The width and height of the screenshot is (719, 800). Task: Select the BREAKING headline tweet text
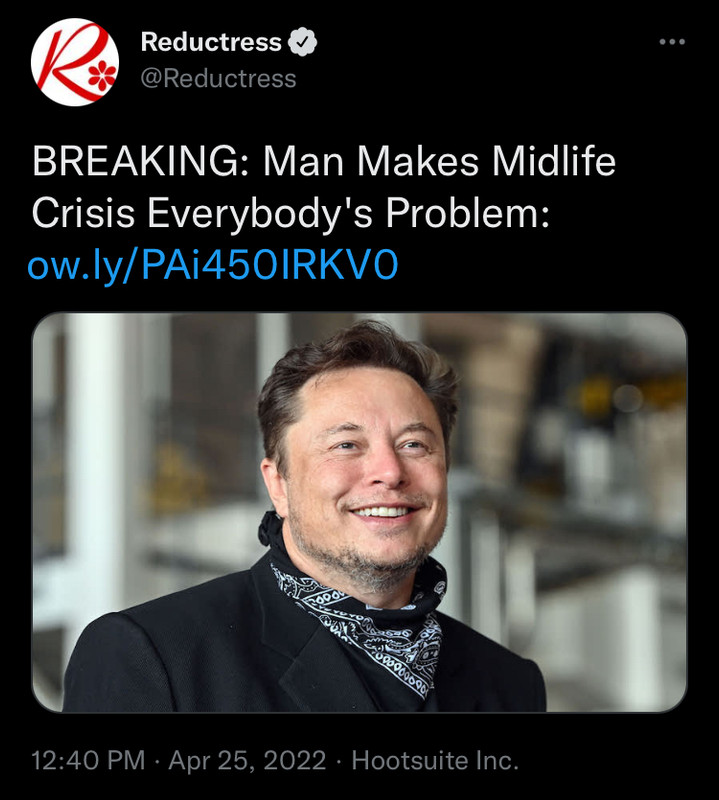(x=324, y=187)
